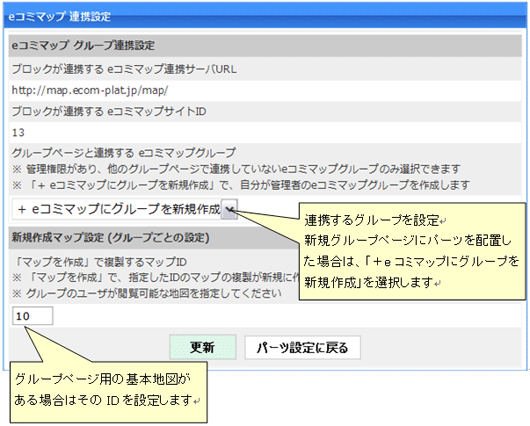This screenshot has height=426, width=530.
Task: Click the 指定したIDのマップの複製 note line
Action: tap(156, 277)
